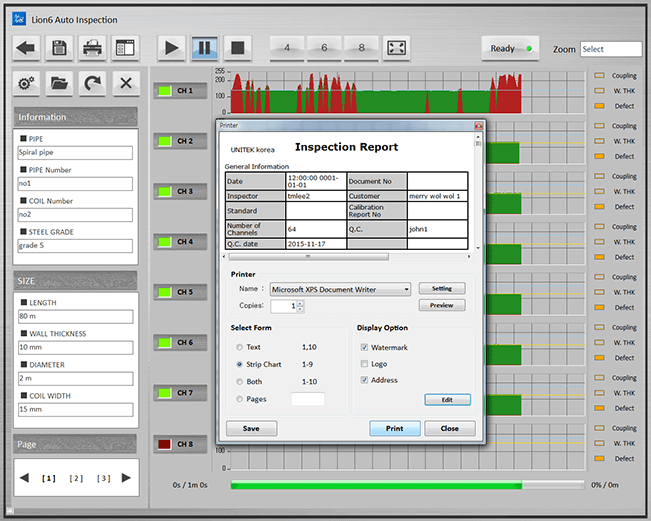651x521 pixels.
Task: Click the X clear icon in left panel
Action: tap(126, 84)
